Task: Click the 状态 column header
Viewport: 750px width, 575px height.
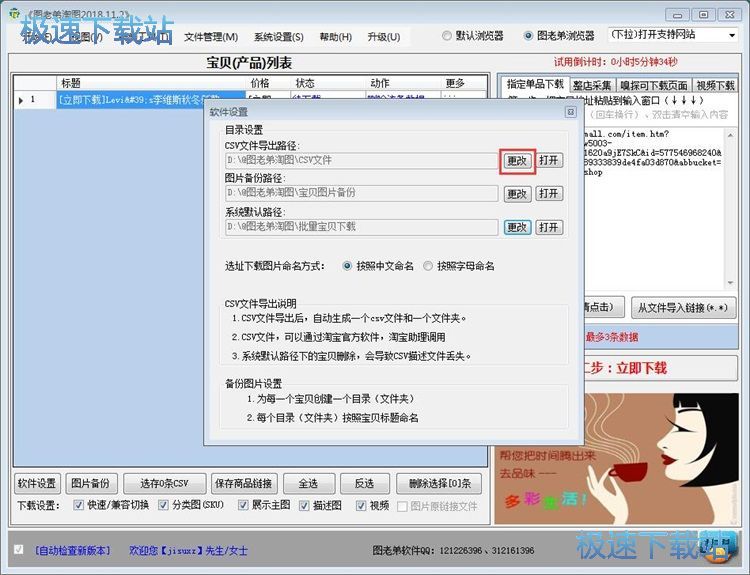Action: tap(328, 83)
